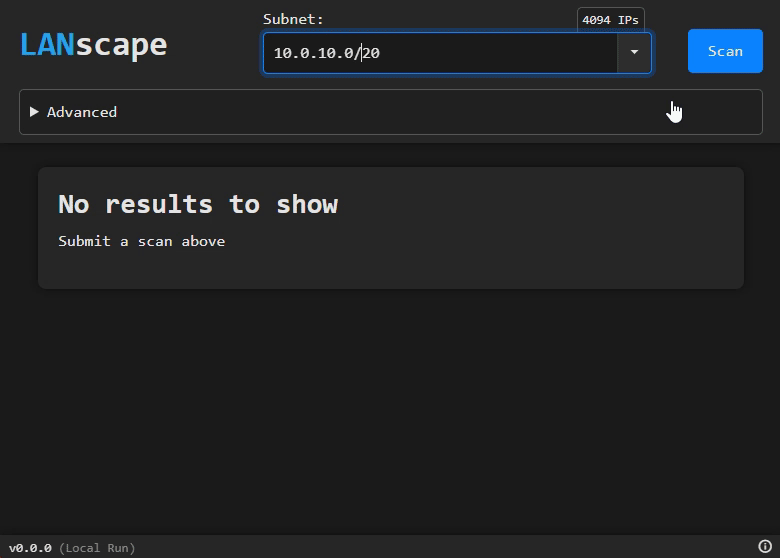
Task: Open the info icon in footer
Action: tap(765, 547)
